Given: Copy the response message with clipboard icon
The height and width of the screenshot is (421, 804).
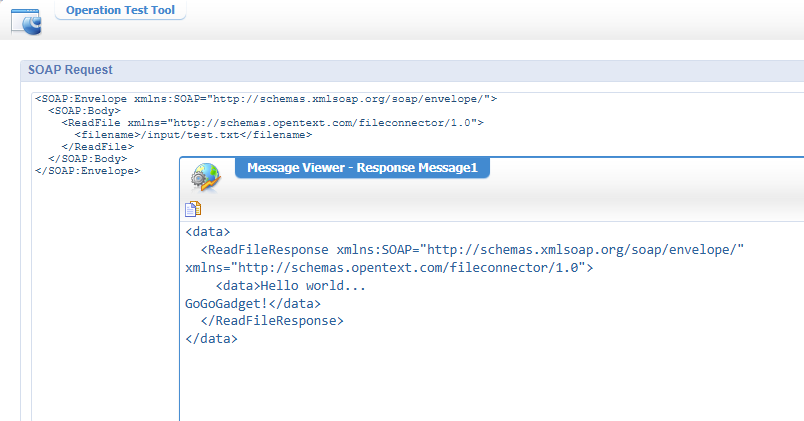Looking at the screenshot, I should pyautogui.click(x=193, y=209).
